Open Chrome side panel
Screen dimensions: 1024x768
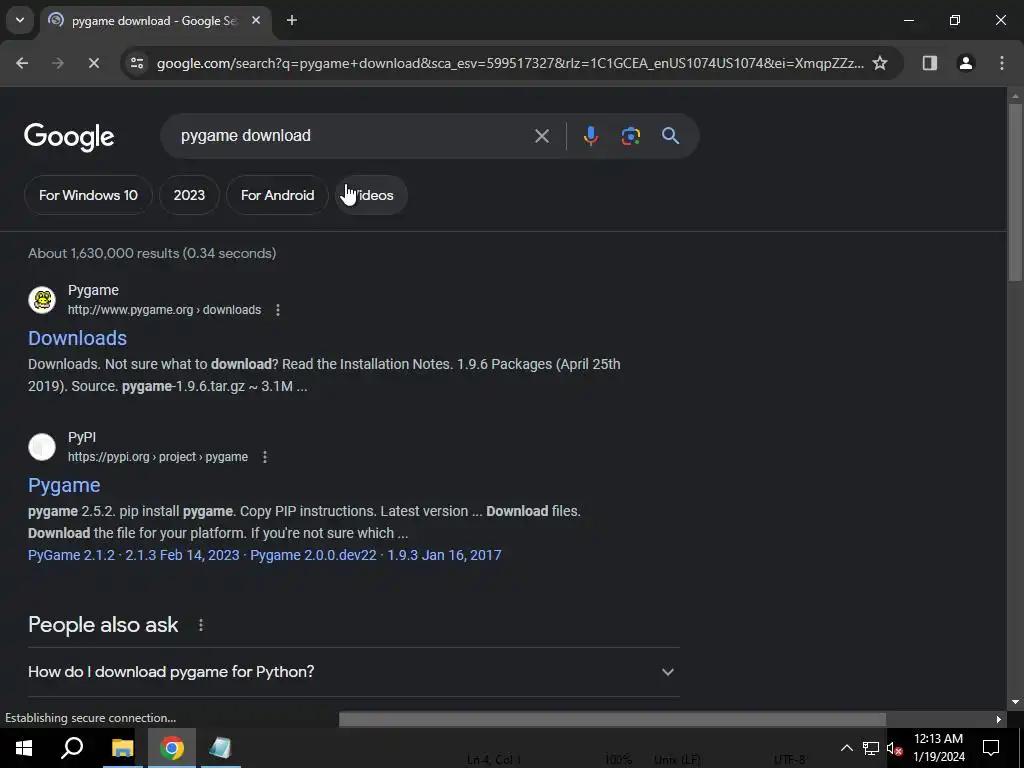(929, 63)
